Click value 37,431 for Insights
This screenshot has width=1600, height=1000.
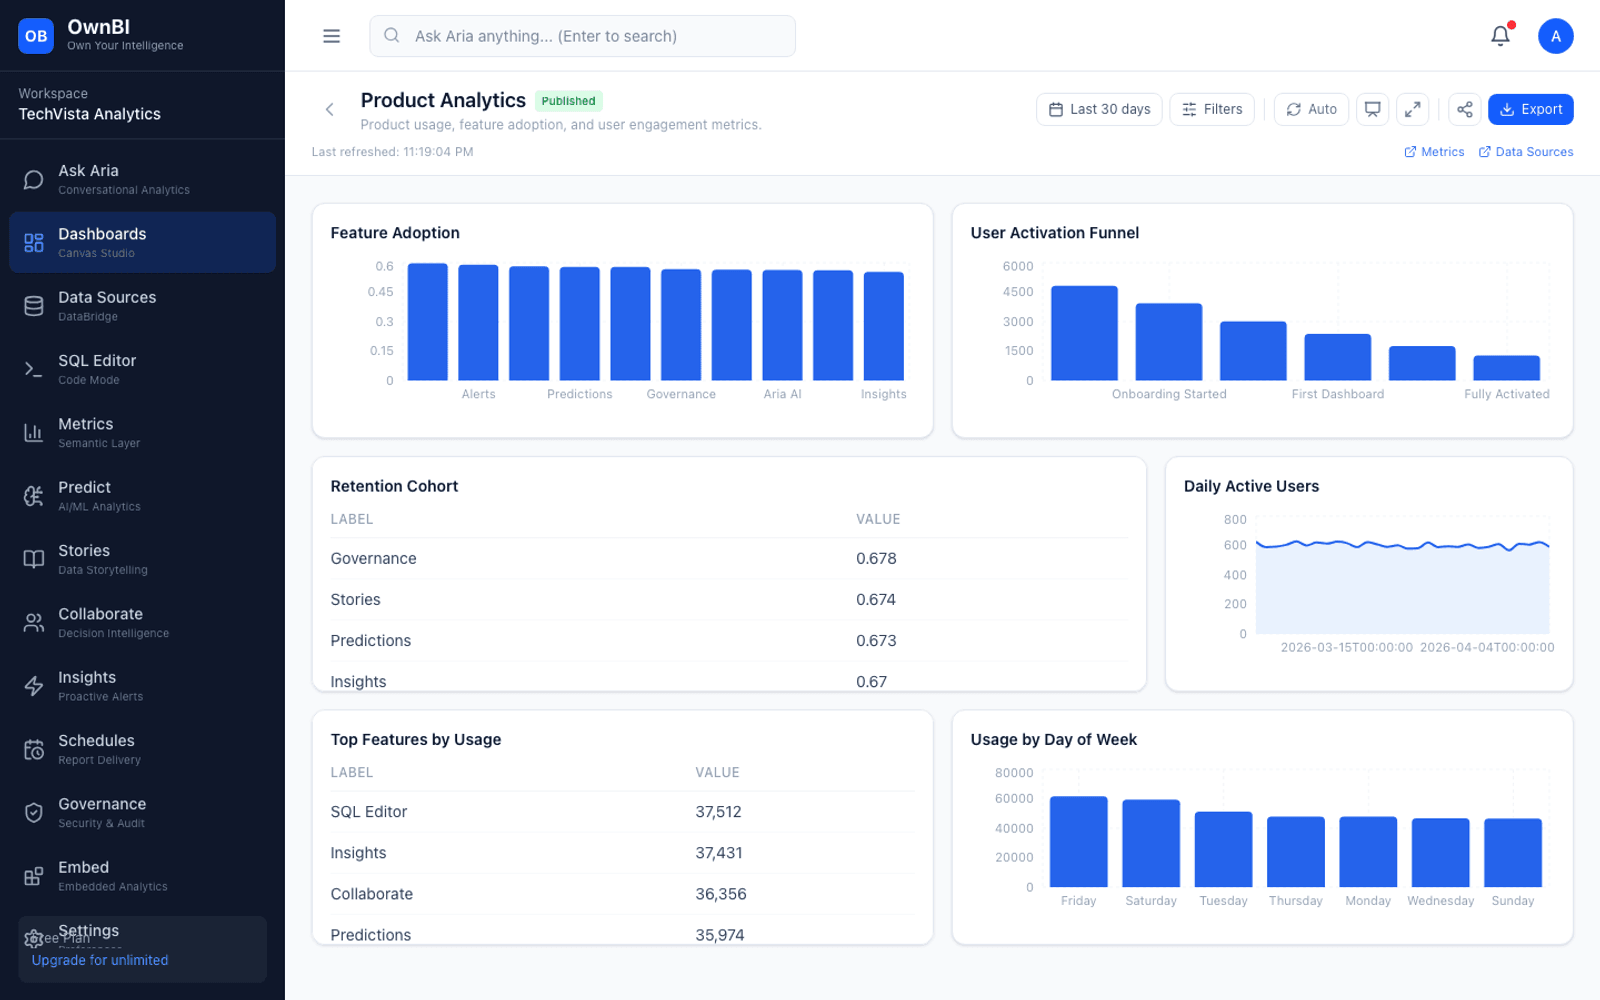click(x=718, y=853)
